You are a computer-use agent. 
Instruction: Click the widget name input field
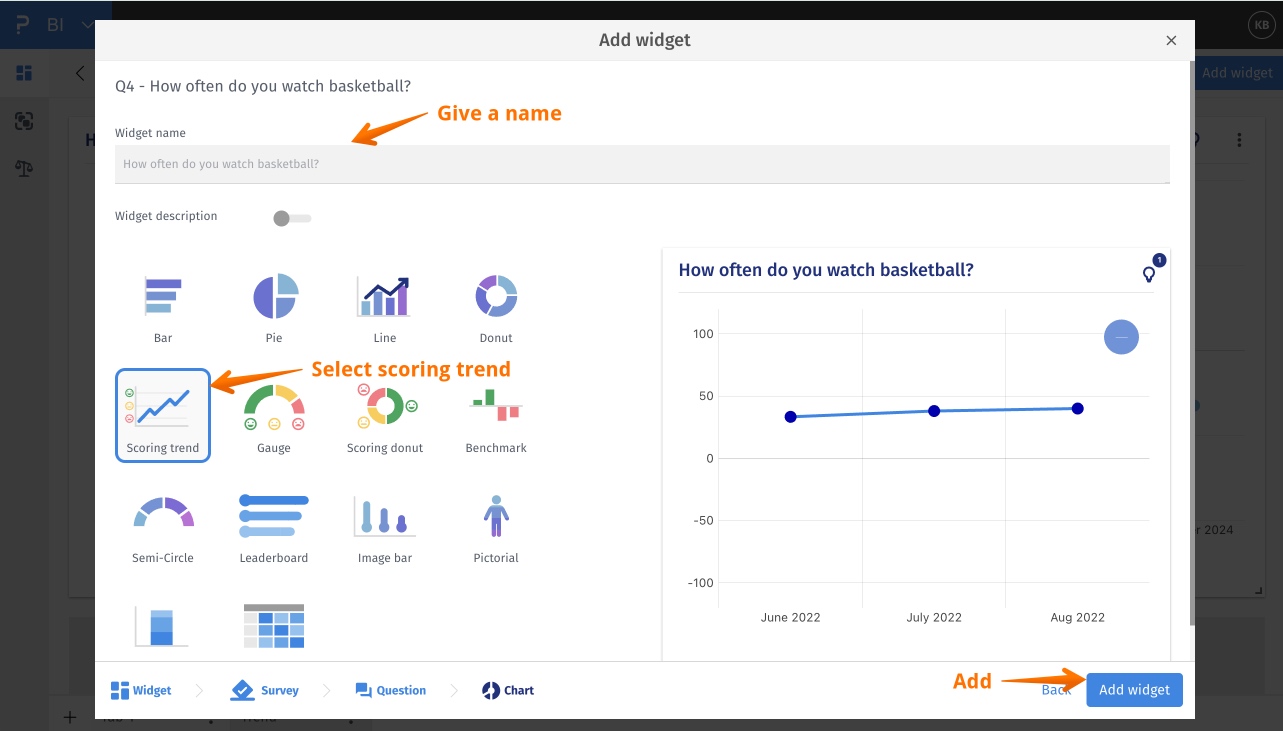[643, 163]
